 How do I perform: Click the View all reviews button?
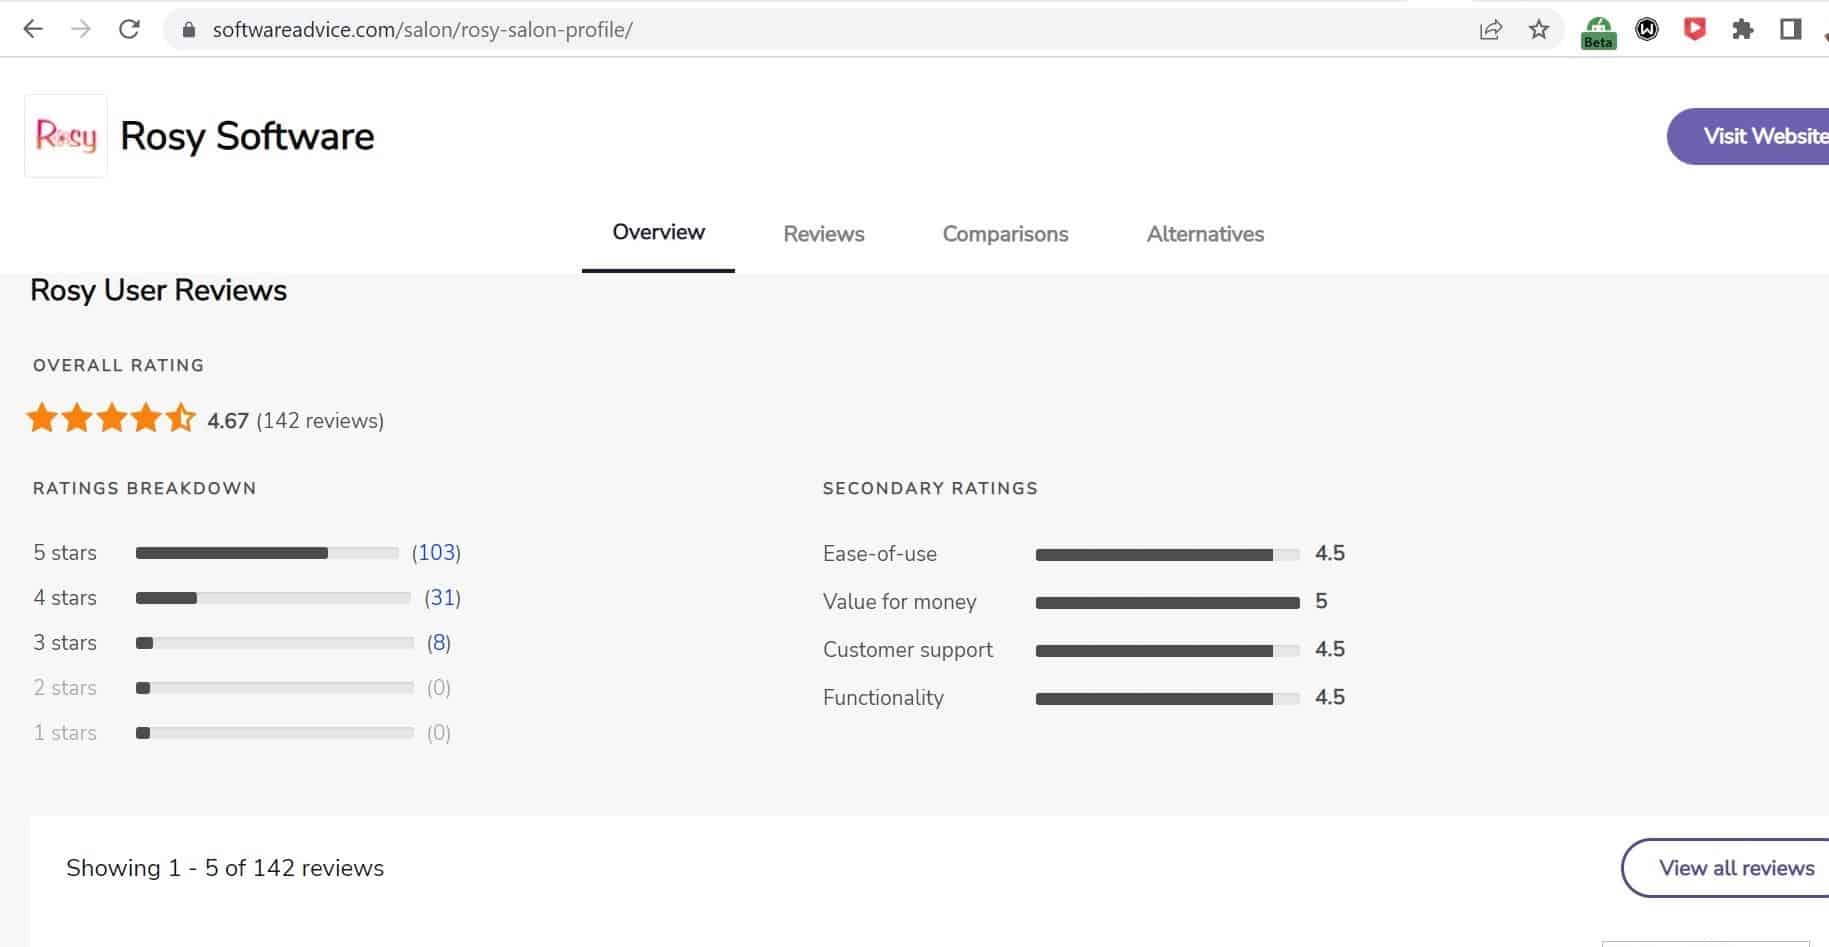coord(1726,868)
